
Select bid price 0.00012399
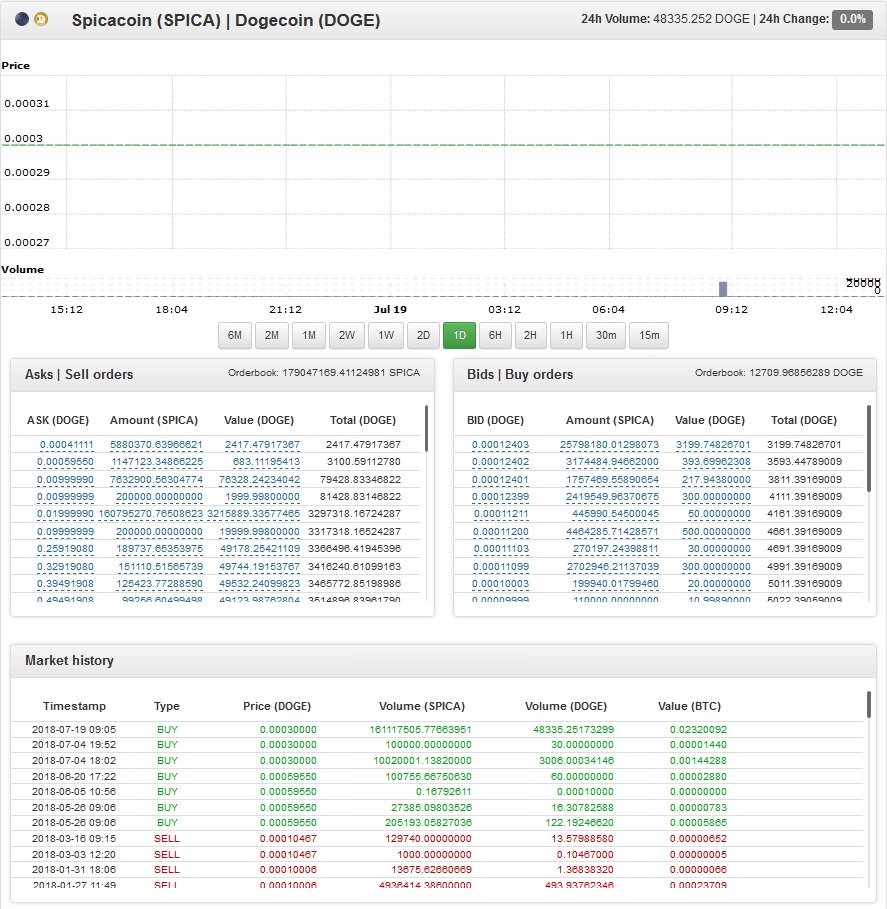(x=500, y=497)
